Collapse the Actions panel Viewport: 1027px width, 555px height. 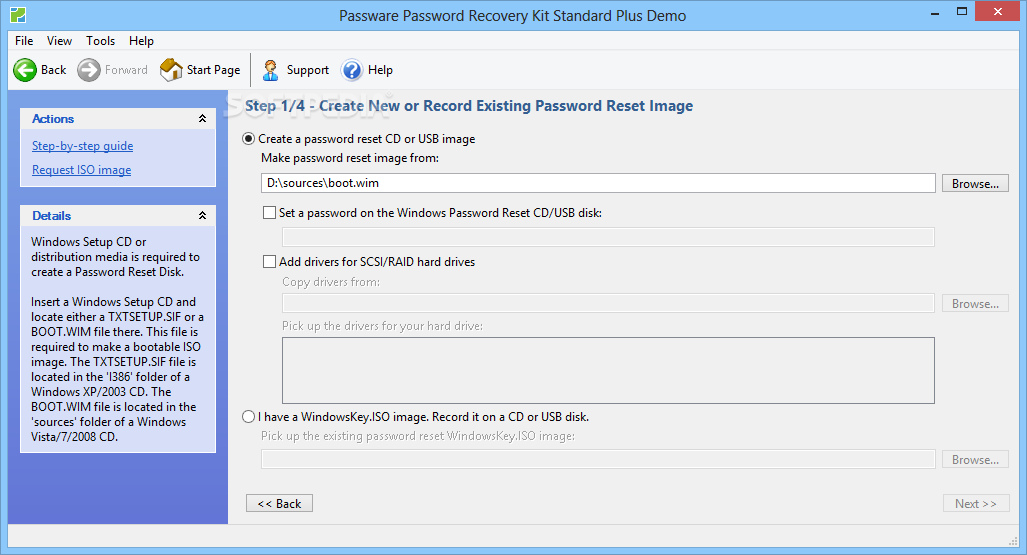coord(202,119)
